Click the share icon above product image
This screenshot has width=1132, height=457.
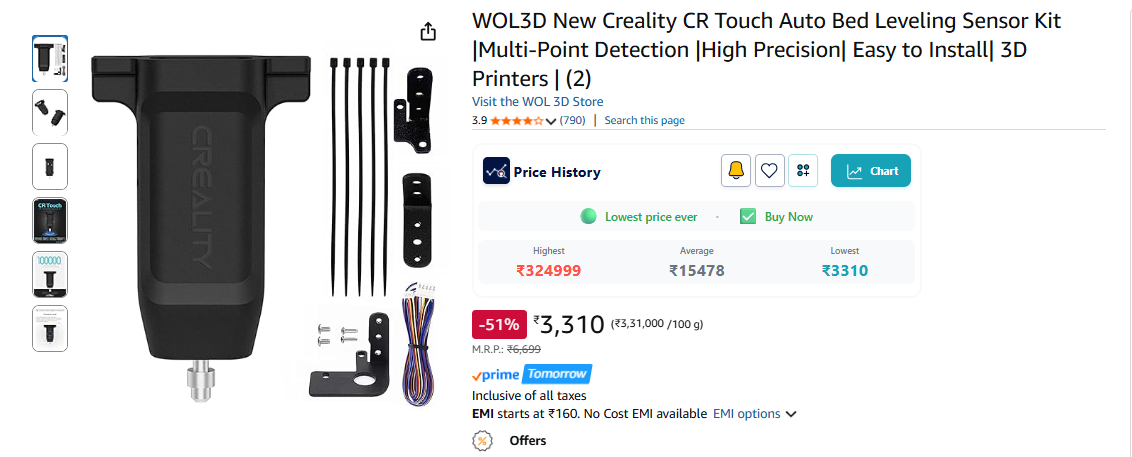(x=428, y=32)
